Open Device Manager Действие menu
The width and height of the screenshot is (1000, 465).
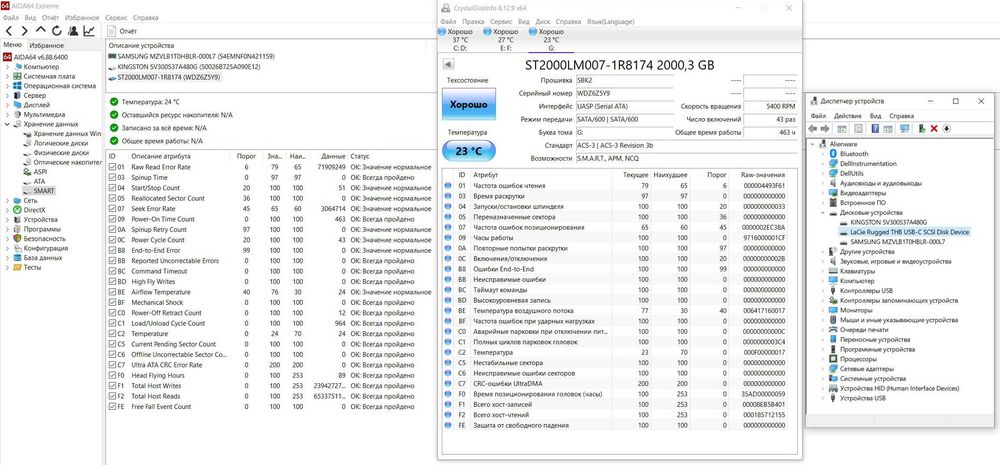pos(848,116)
